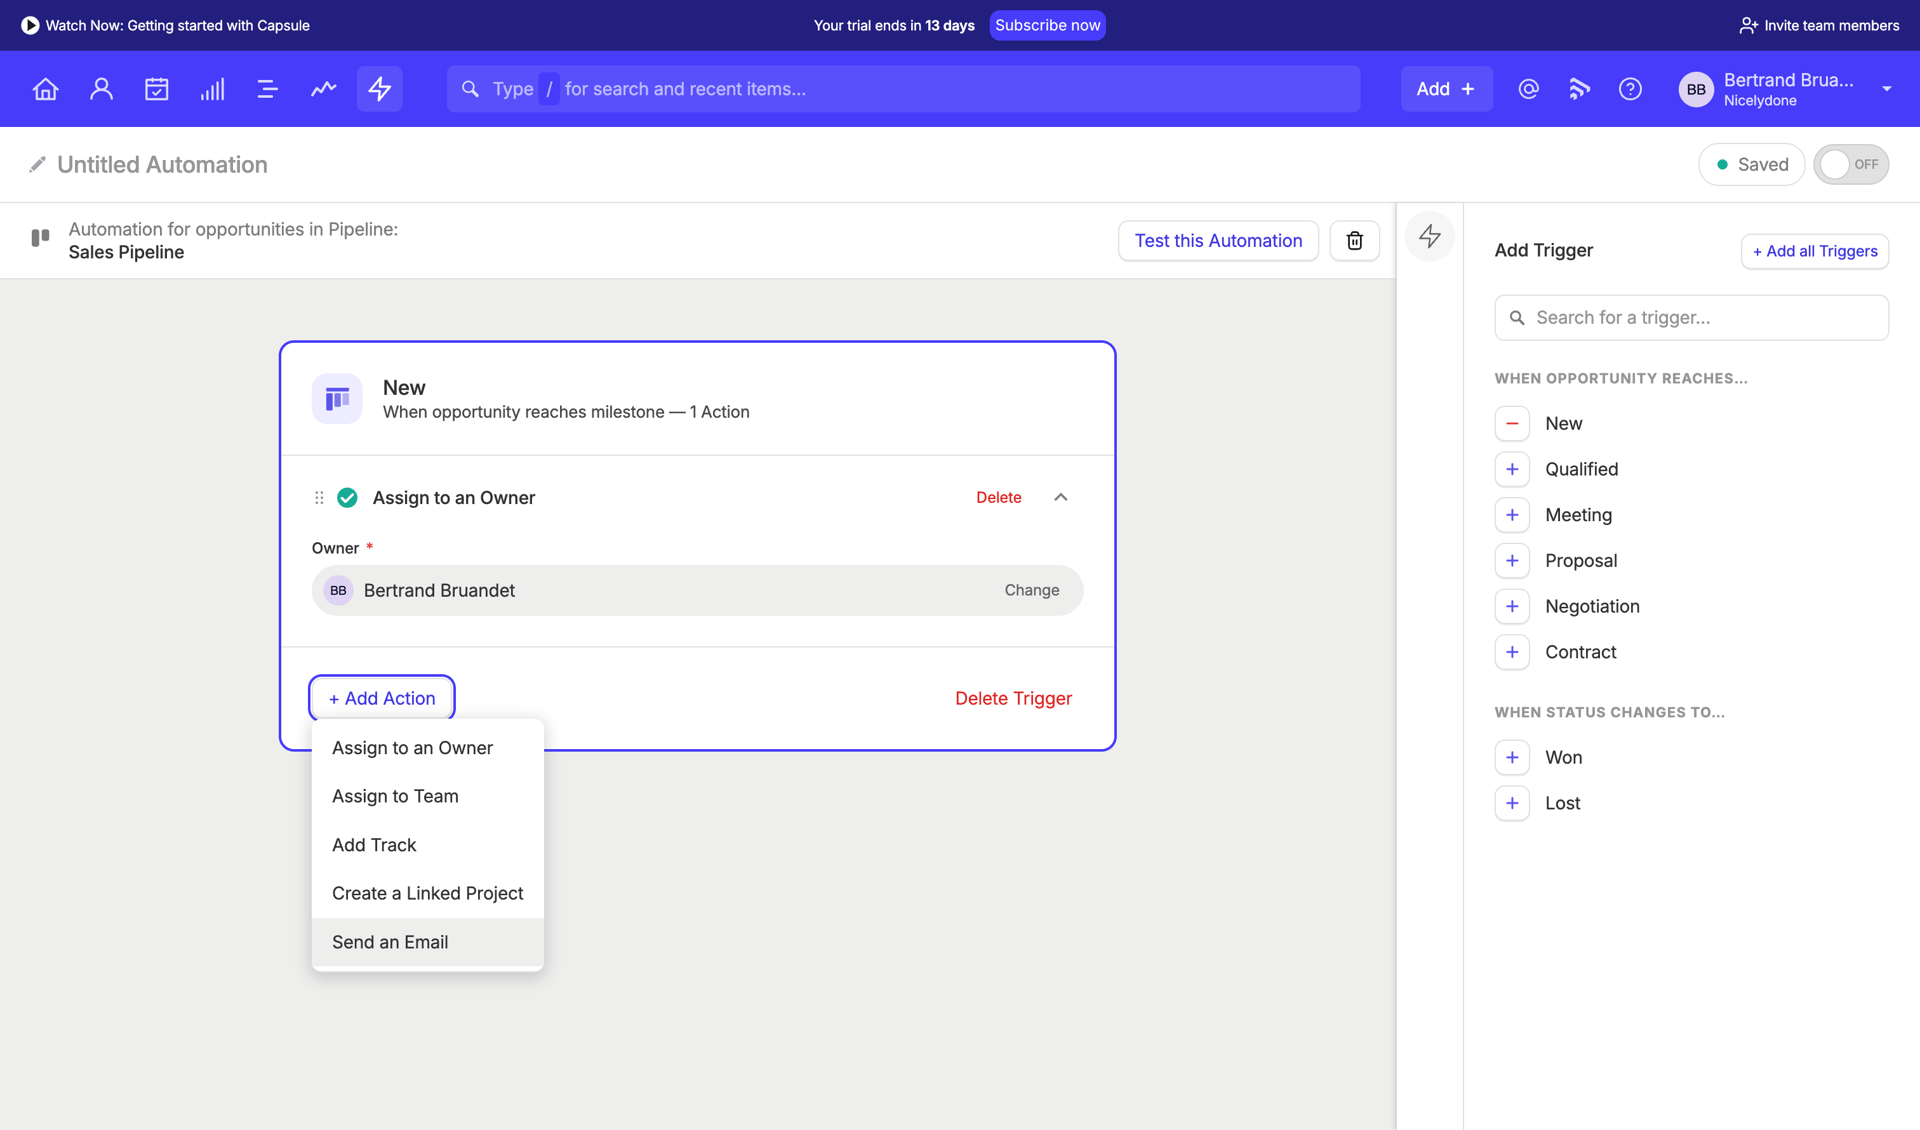Choose Send an Email from action menu

(390, 941)
